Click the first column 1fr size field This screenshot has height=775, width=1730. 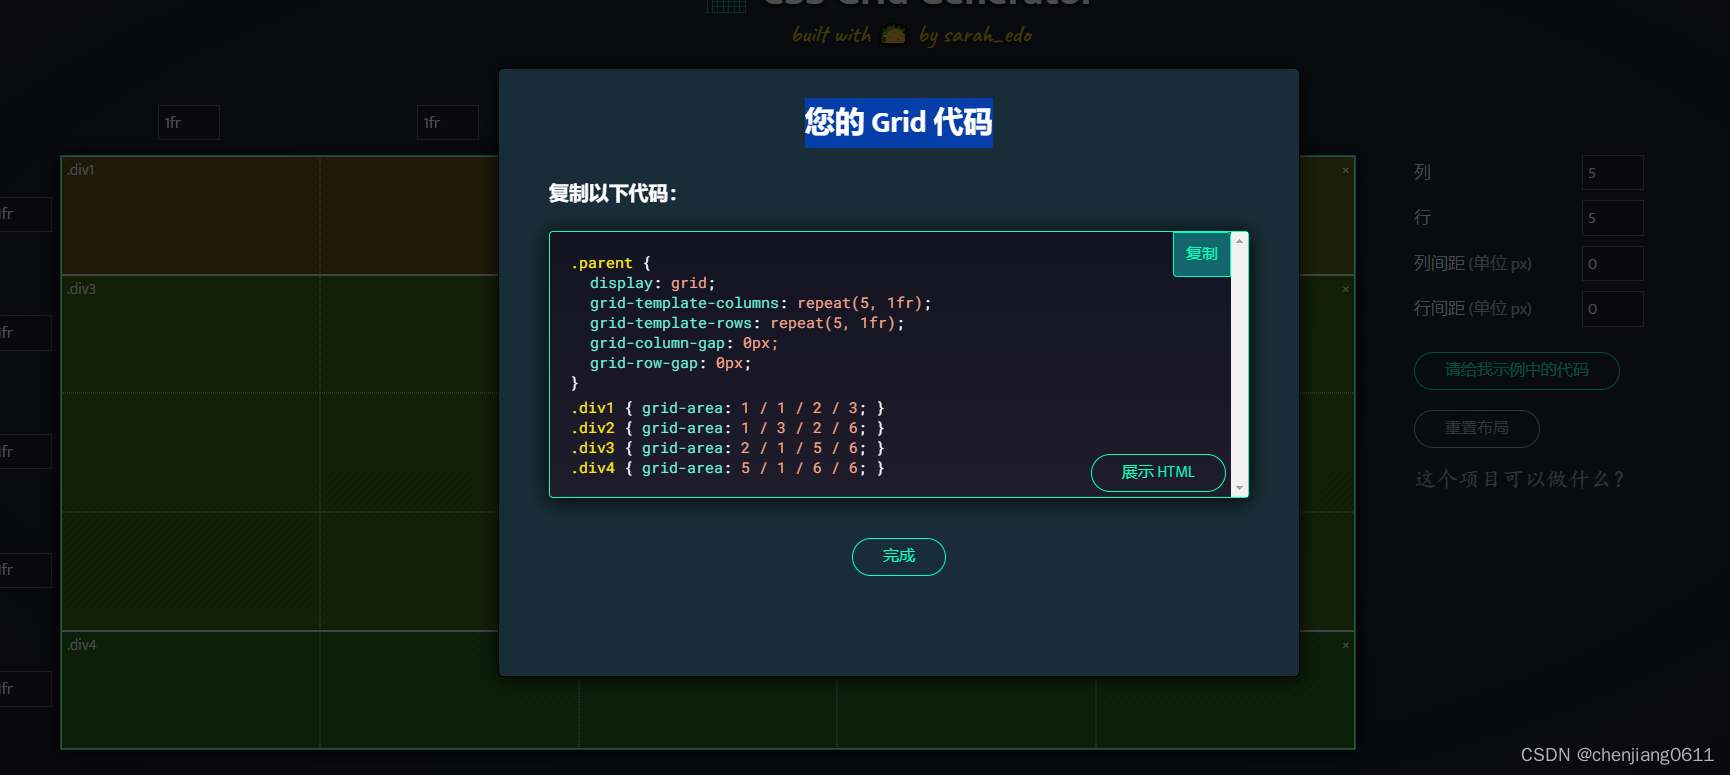pyautogui.click(x=189, y=123)
